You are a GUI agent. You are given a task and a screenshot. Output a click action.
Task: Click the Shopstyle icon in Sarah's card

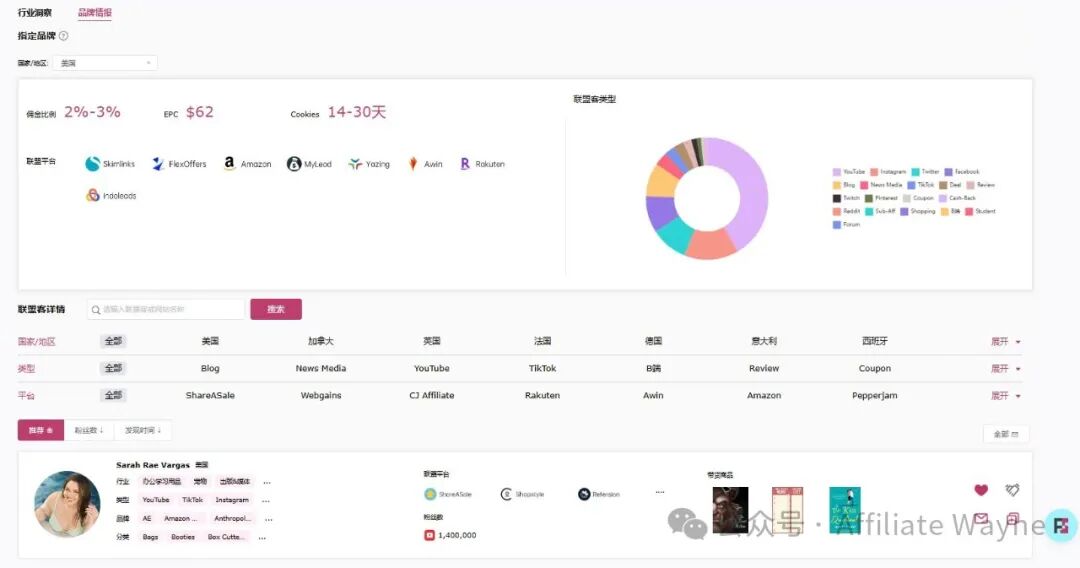(506, 494)
